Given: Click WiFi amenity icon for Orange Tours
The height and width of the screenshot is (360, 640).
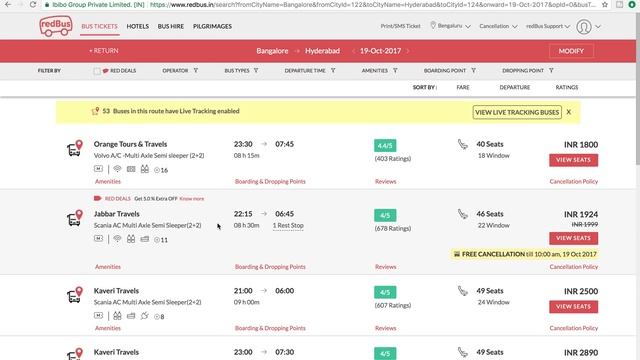Looking at the screenshot, I should [x=117, y=169].
